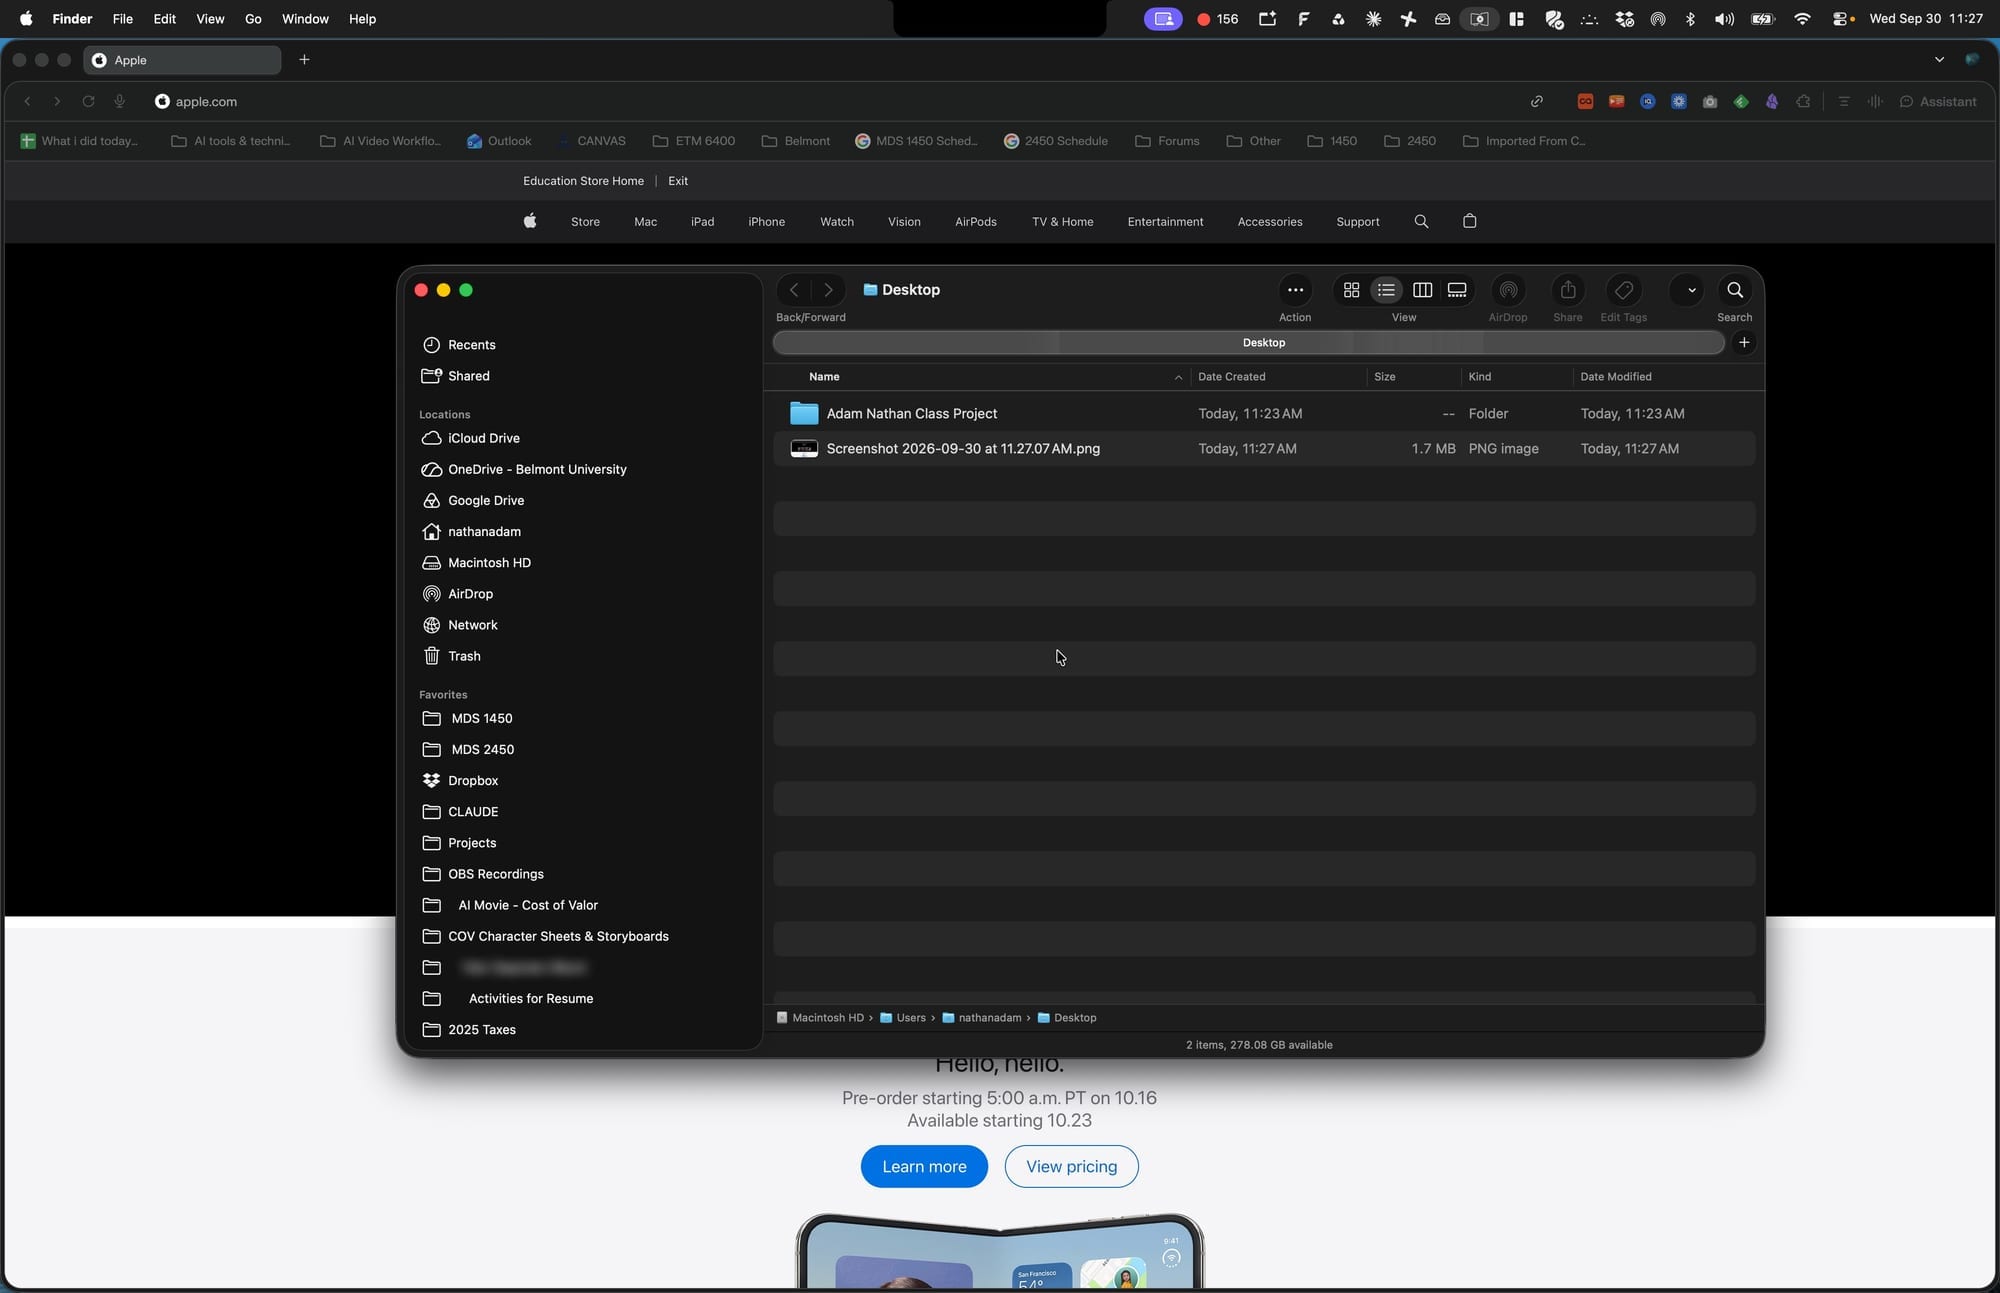
Task: Open the Go menu in menu bar
Action: [x=253, y=19]
